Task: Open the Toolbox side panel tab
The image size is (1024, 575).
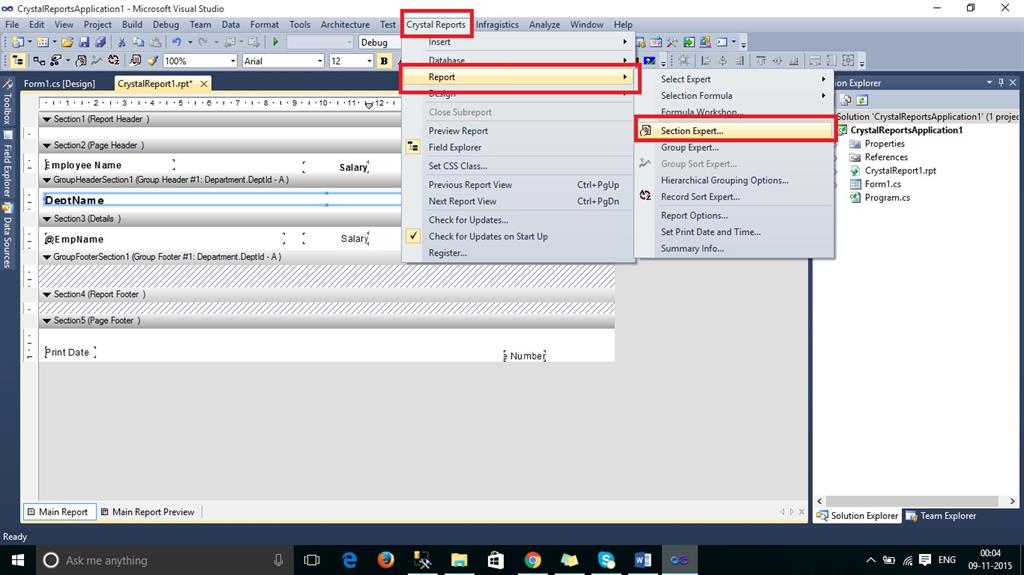Action: pyautogui.click(x=7, y=103)
